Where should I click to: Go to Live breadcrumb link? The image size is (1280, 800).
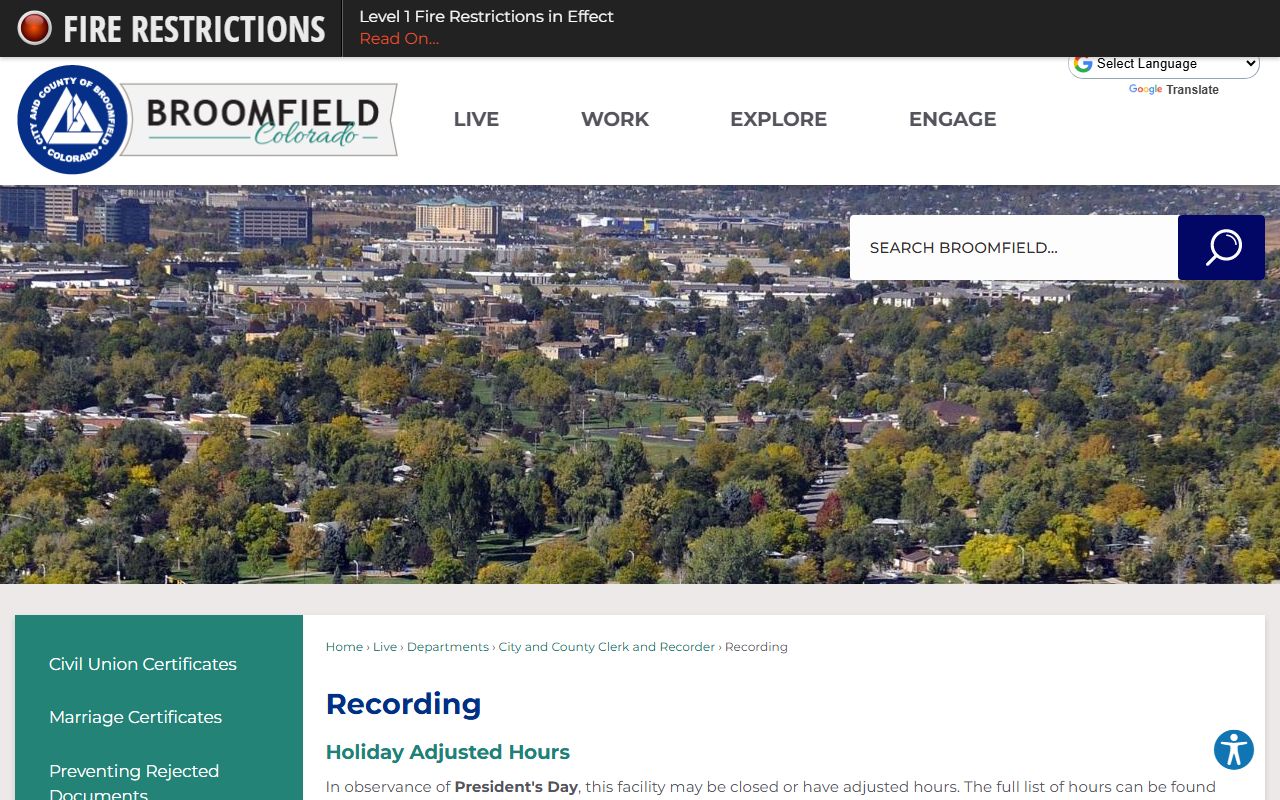385,647
